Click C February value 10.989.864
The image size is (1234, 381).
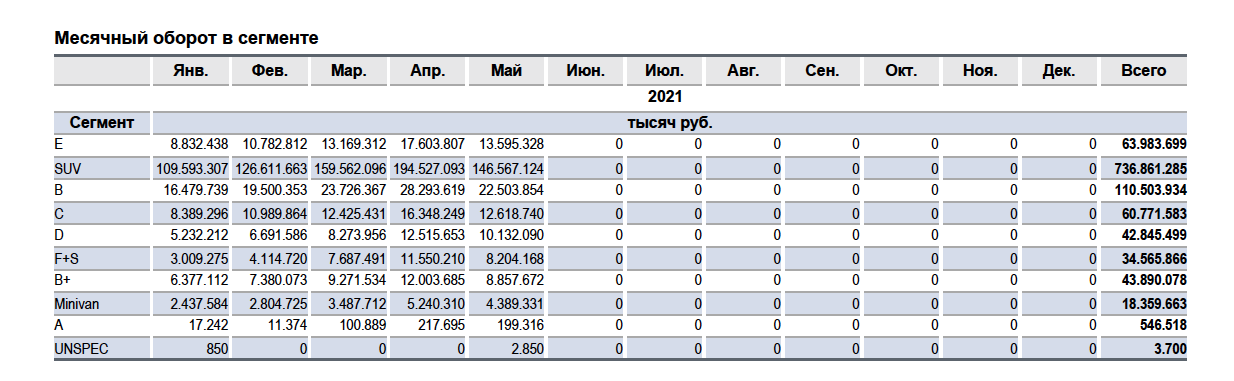[275, 214]
